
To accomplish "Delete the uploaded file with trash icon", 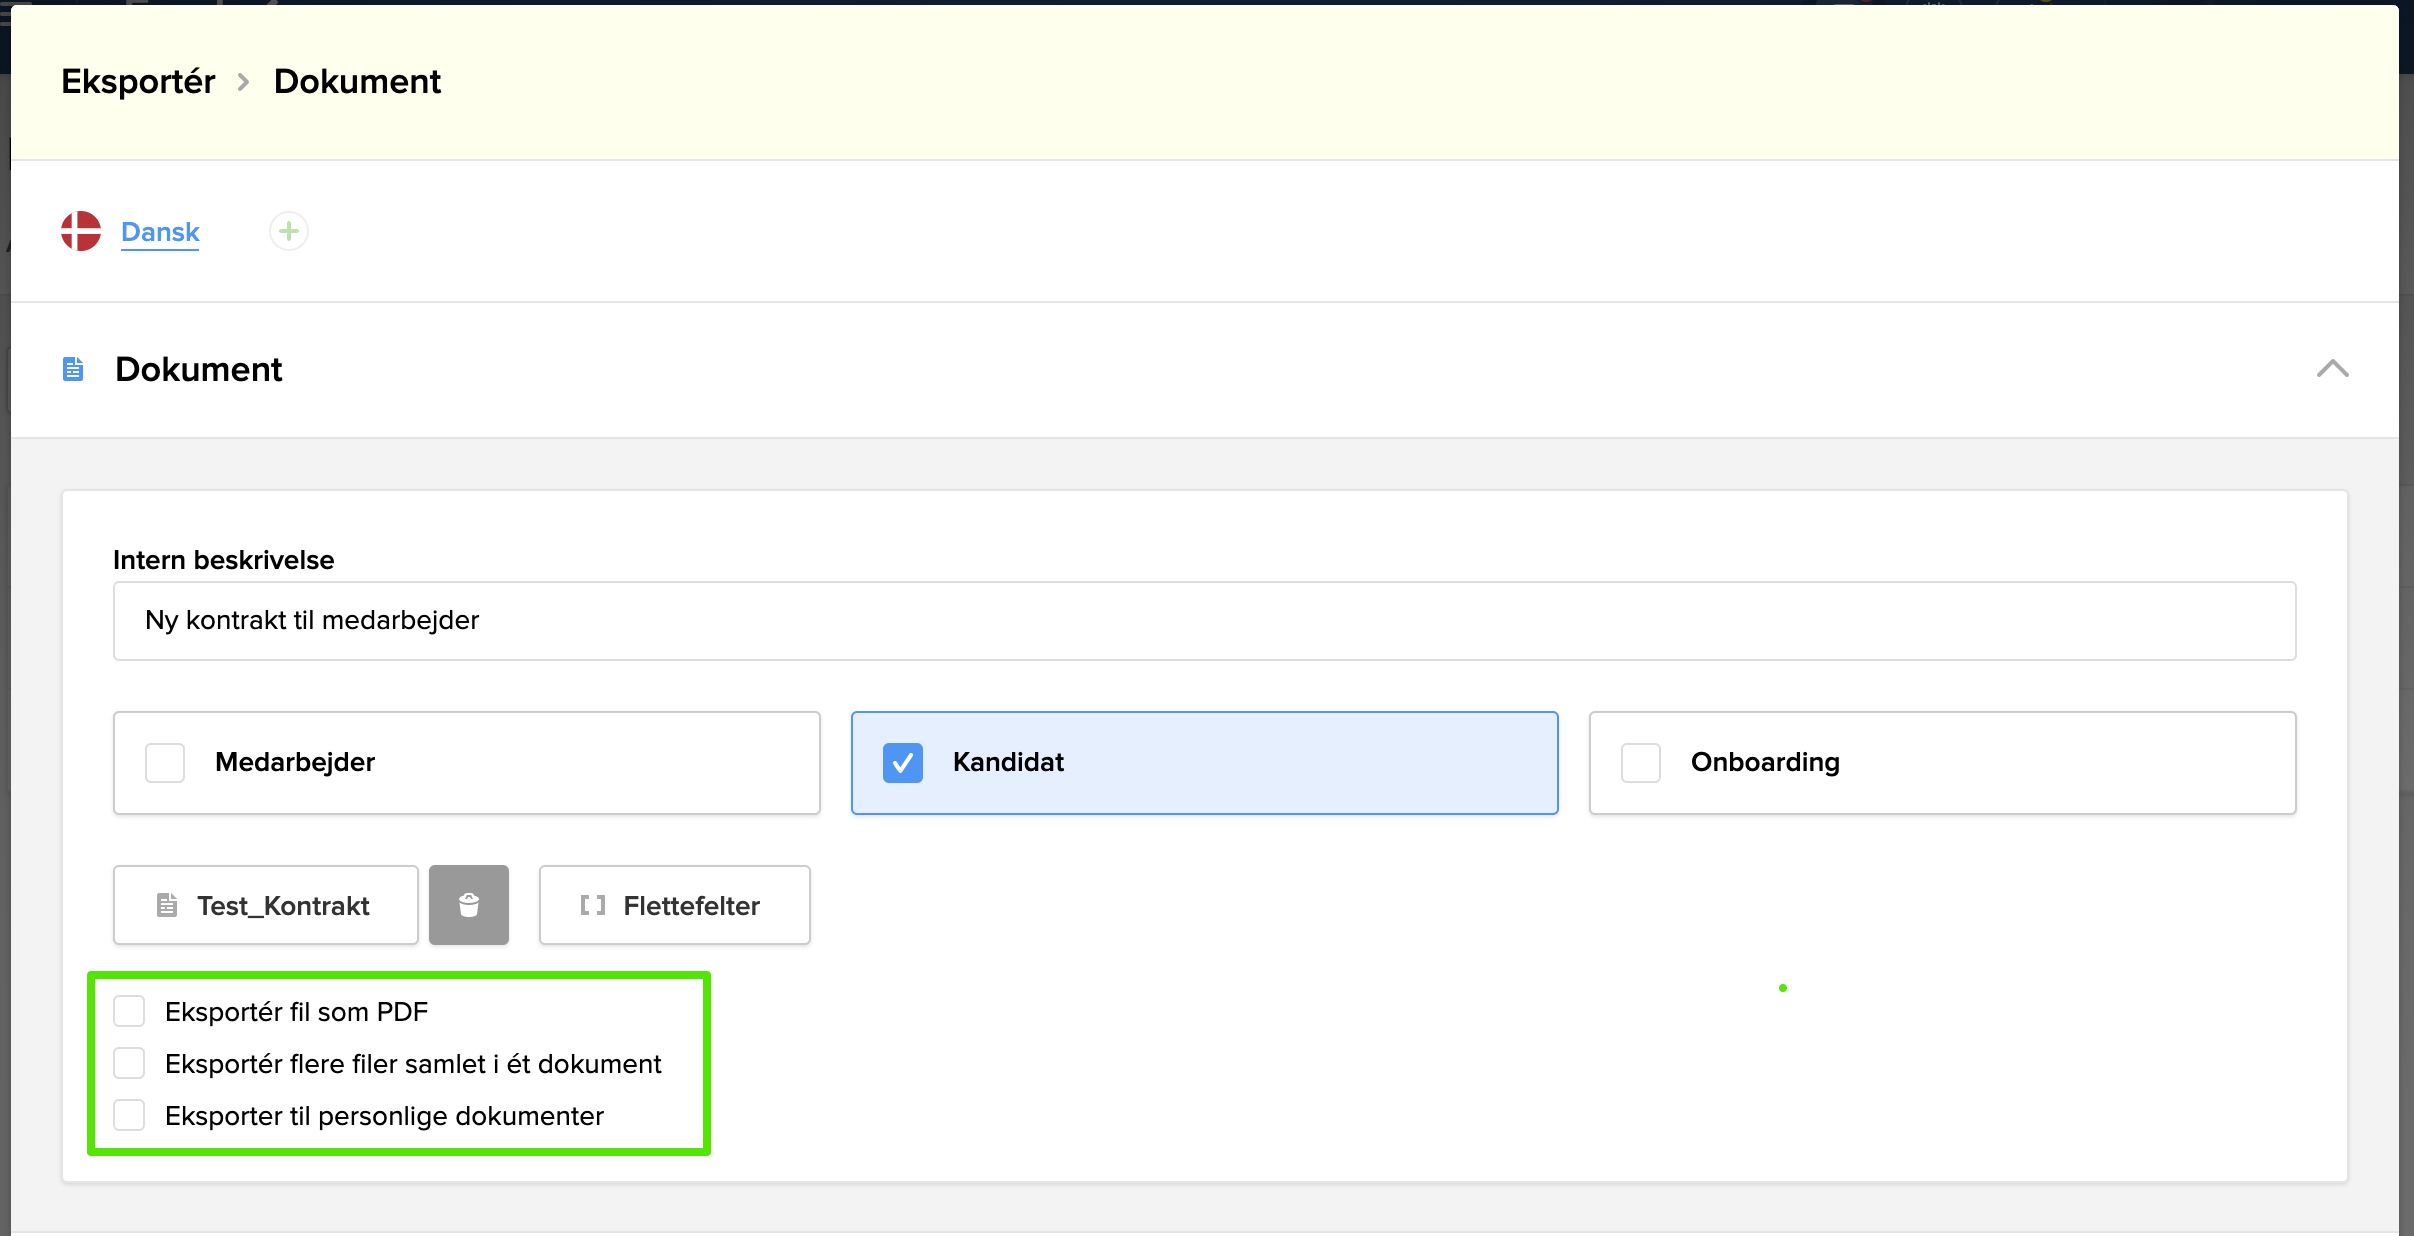I will point(468,905).
